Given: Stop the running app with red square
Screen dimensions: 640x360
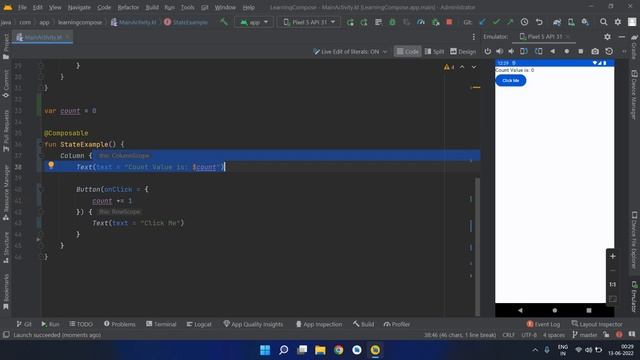Looking at the screenshot, I should (x=449, y=22).
